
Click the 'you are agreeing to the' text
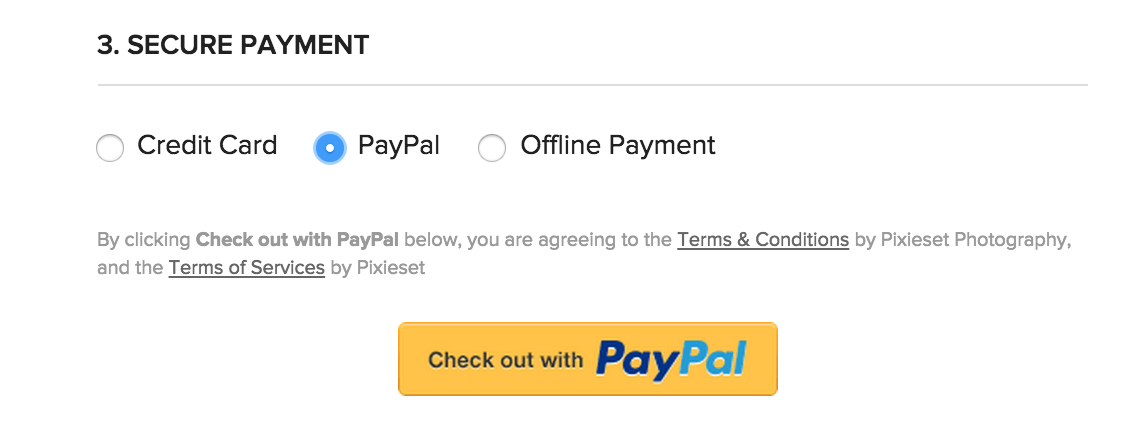click(x=569, y=240)
